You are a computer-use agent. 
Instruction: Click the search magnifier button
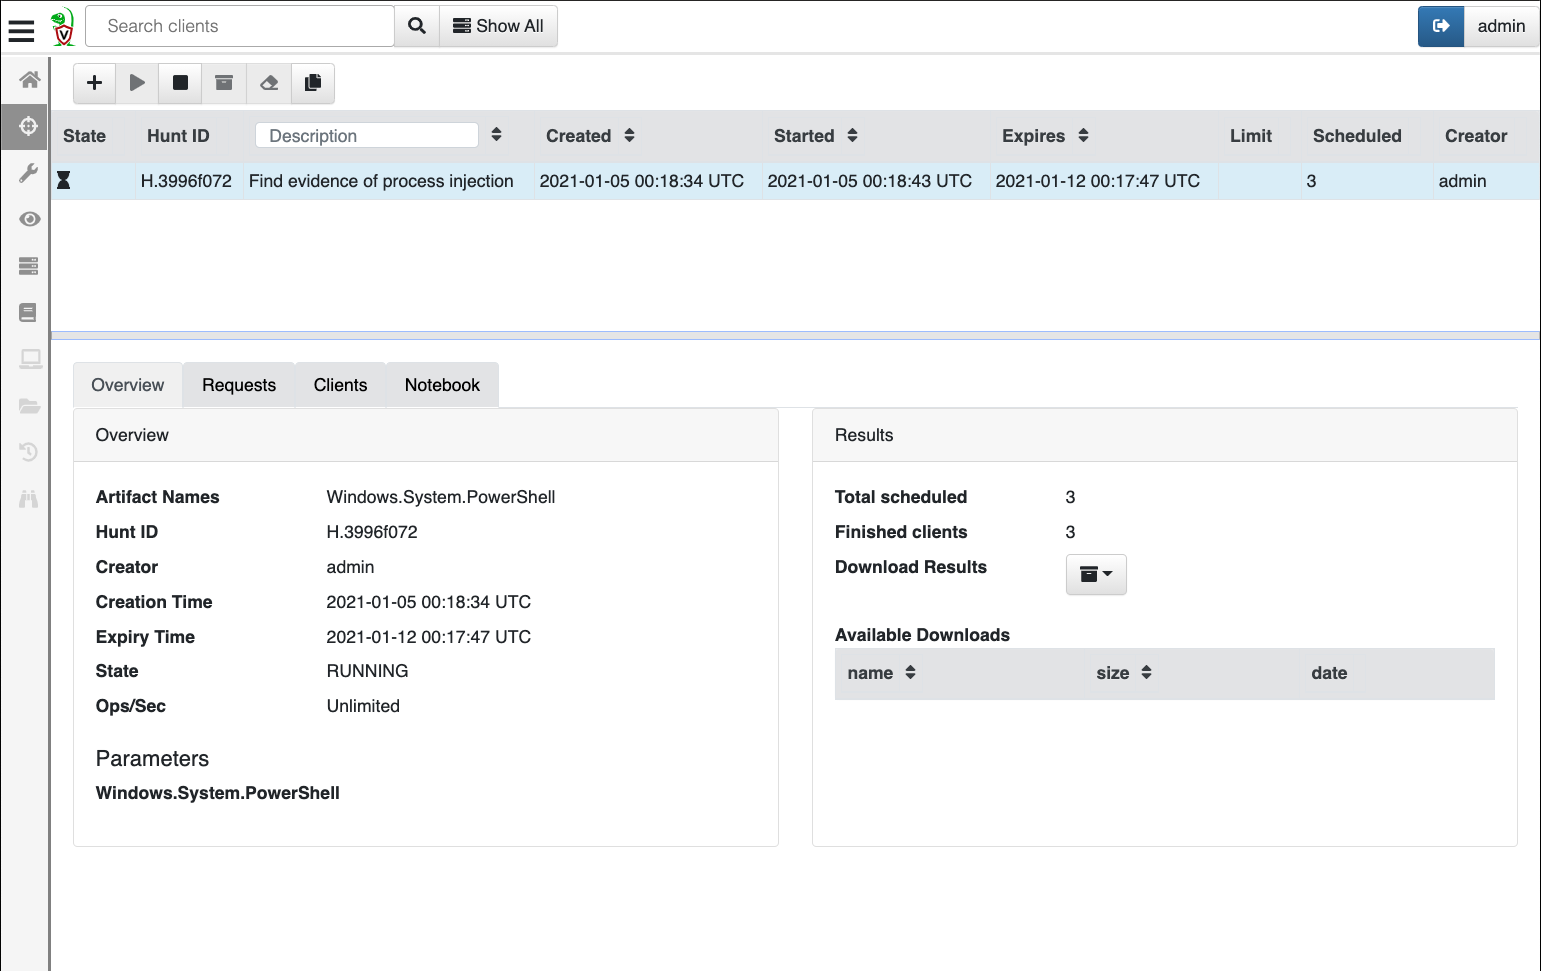coord(417,26)
